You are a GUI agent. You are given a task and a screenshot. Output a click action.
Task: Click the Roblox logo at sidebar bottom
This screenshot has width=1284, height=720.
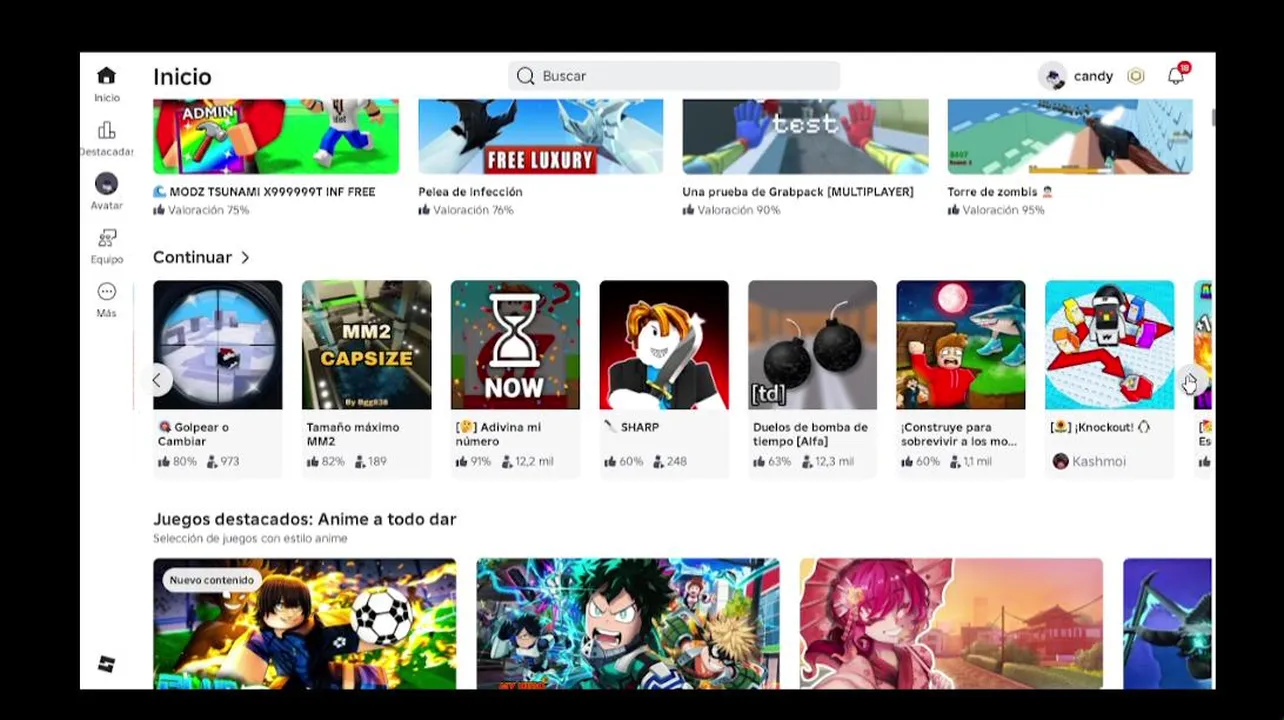106,664
